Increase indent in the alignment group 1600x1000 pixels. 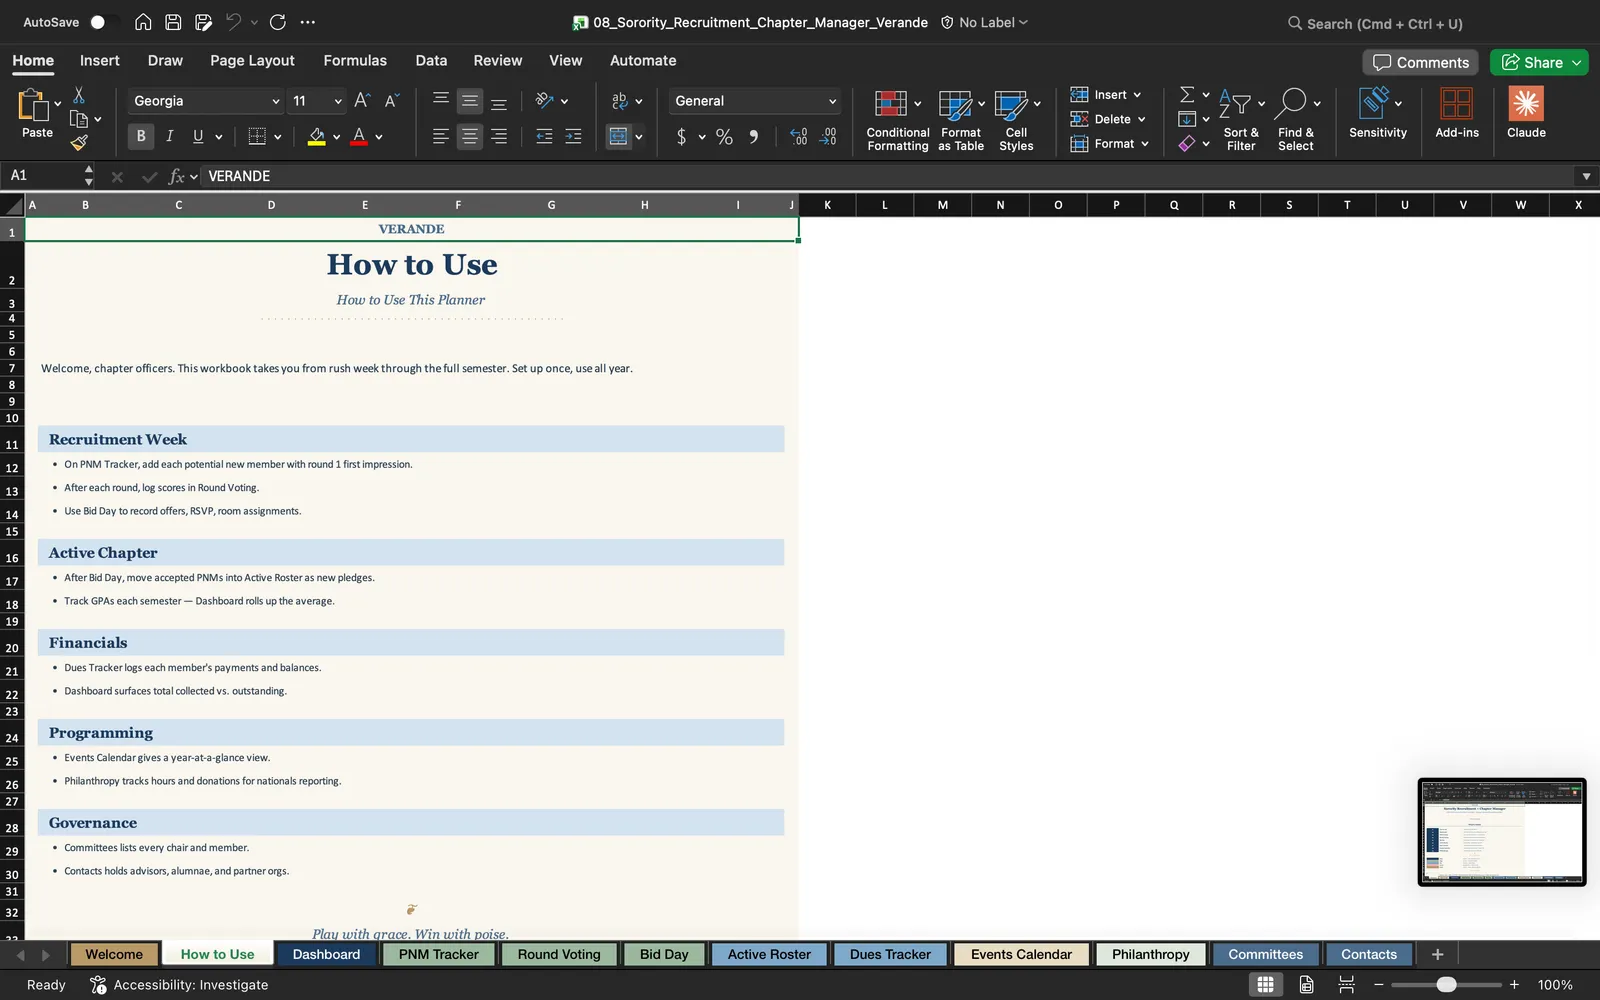click(x=573, y=136)
